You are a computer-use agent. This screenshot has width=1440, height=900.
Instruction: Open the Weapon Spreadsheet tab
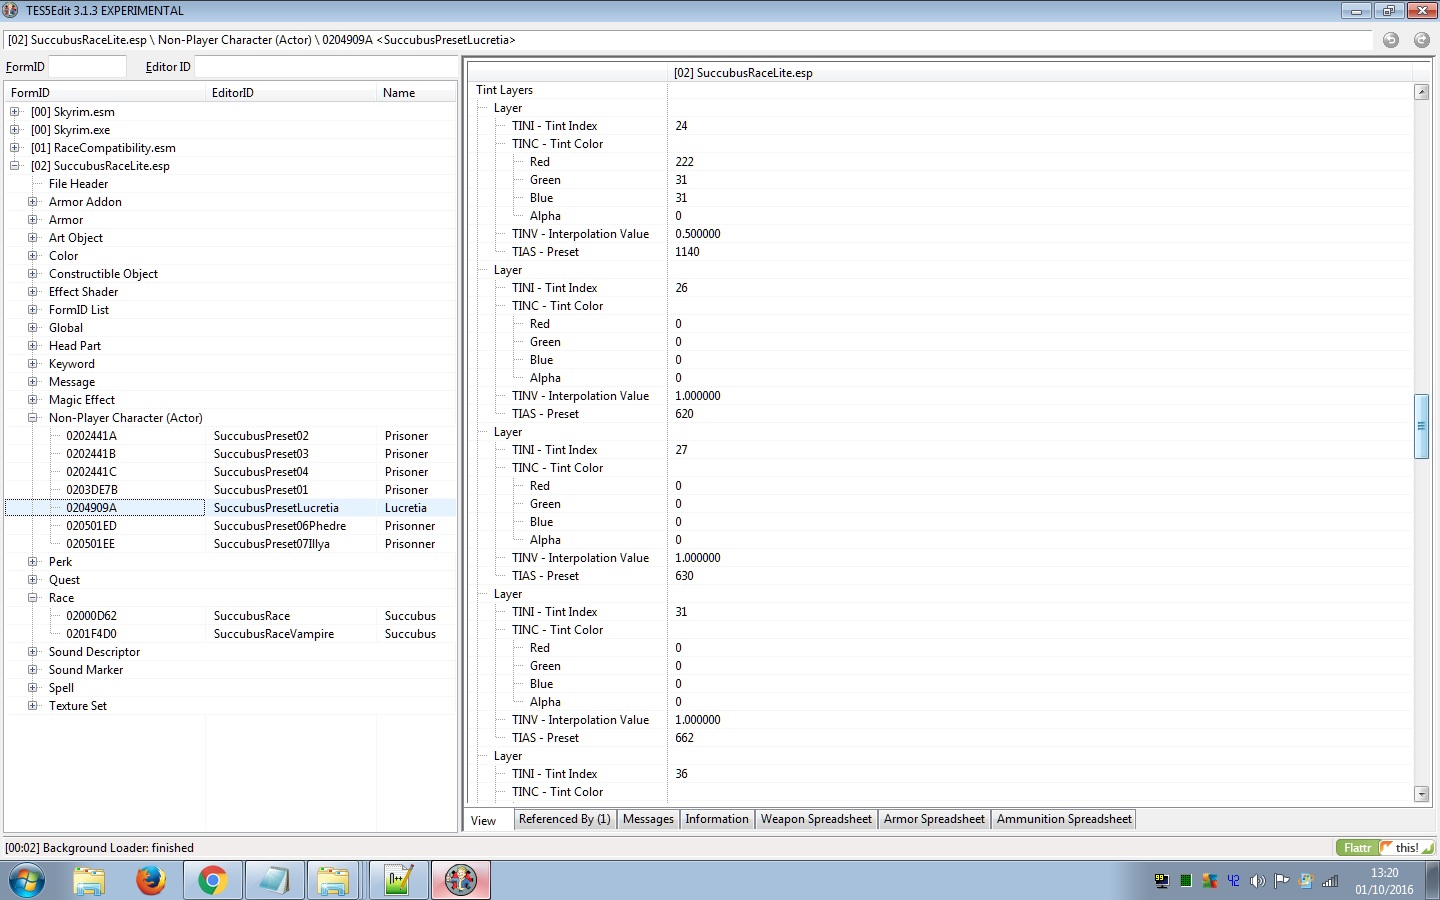click(816, 819)
